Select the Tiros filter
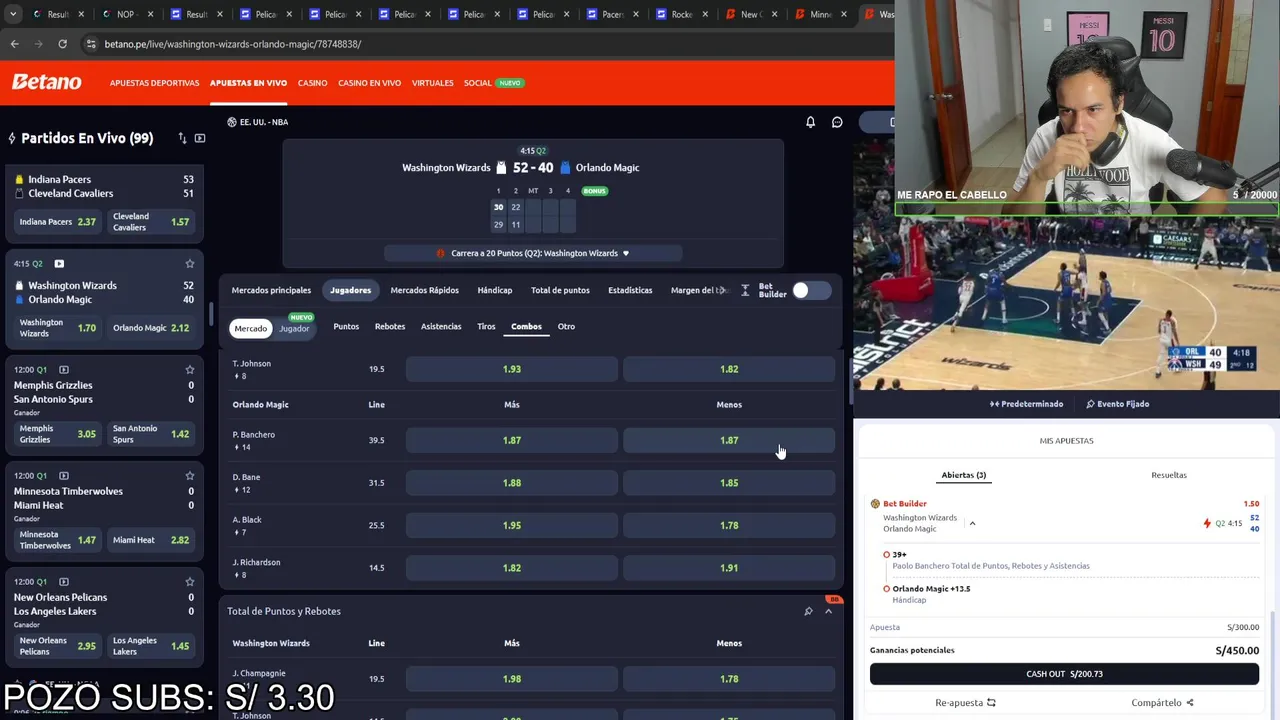Viewport: 1280px width, 720px height. (x=486, y=326)
